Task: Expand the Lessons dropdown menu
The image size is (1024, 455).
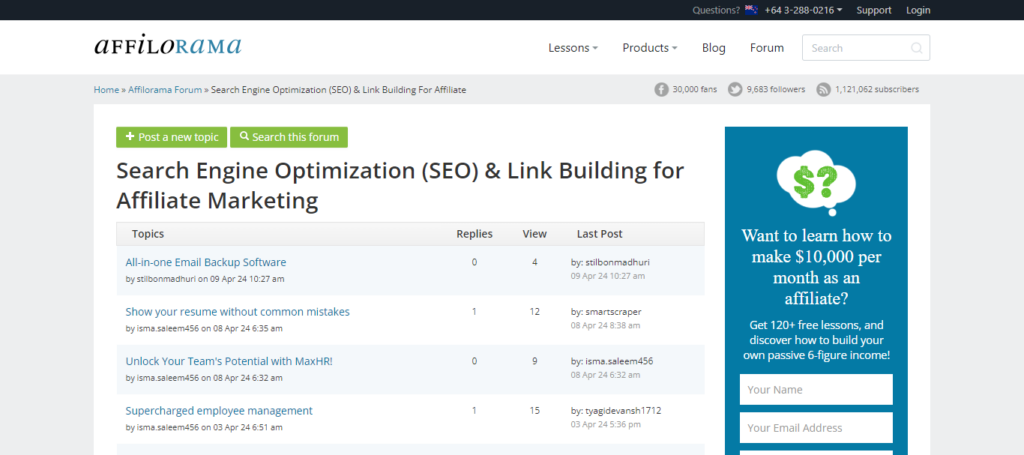Action: click(x=573, y=48)
